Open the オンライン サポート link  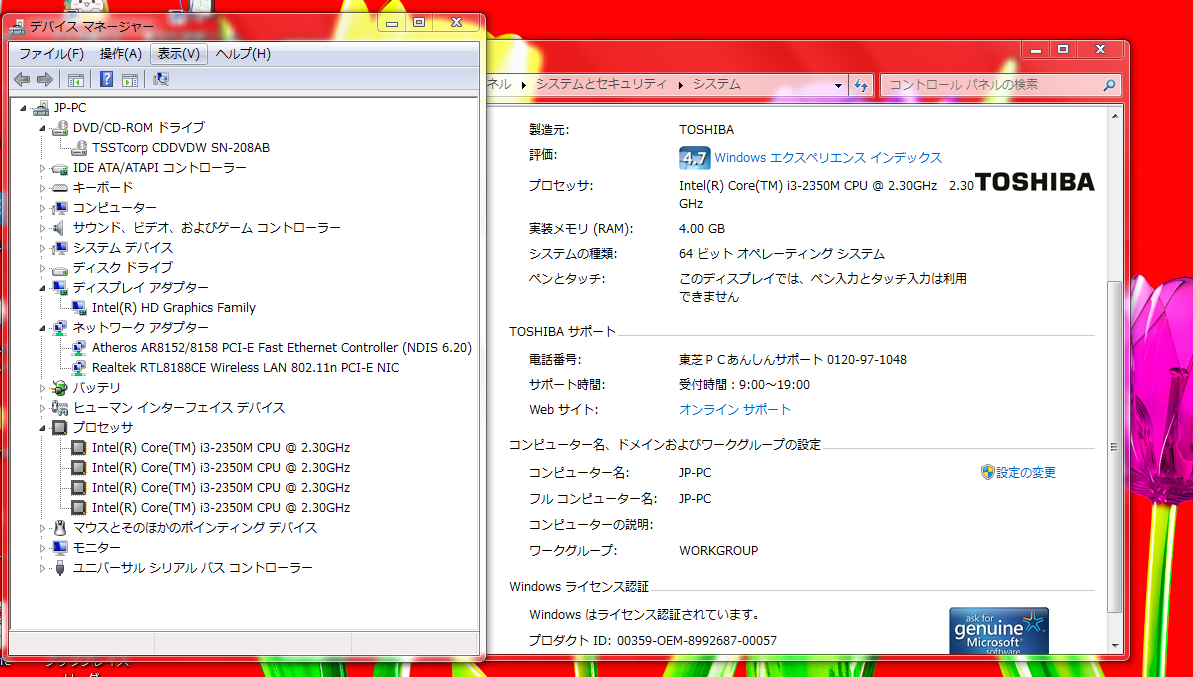pyautogui.click(x=735, y=410)
